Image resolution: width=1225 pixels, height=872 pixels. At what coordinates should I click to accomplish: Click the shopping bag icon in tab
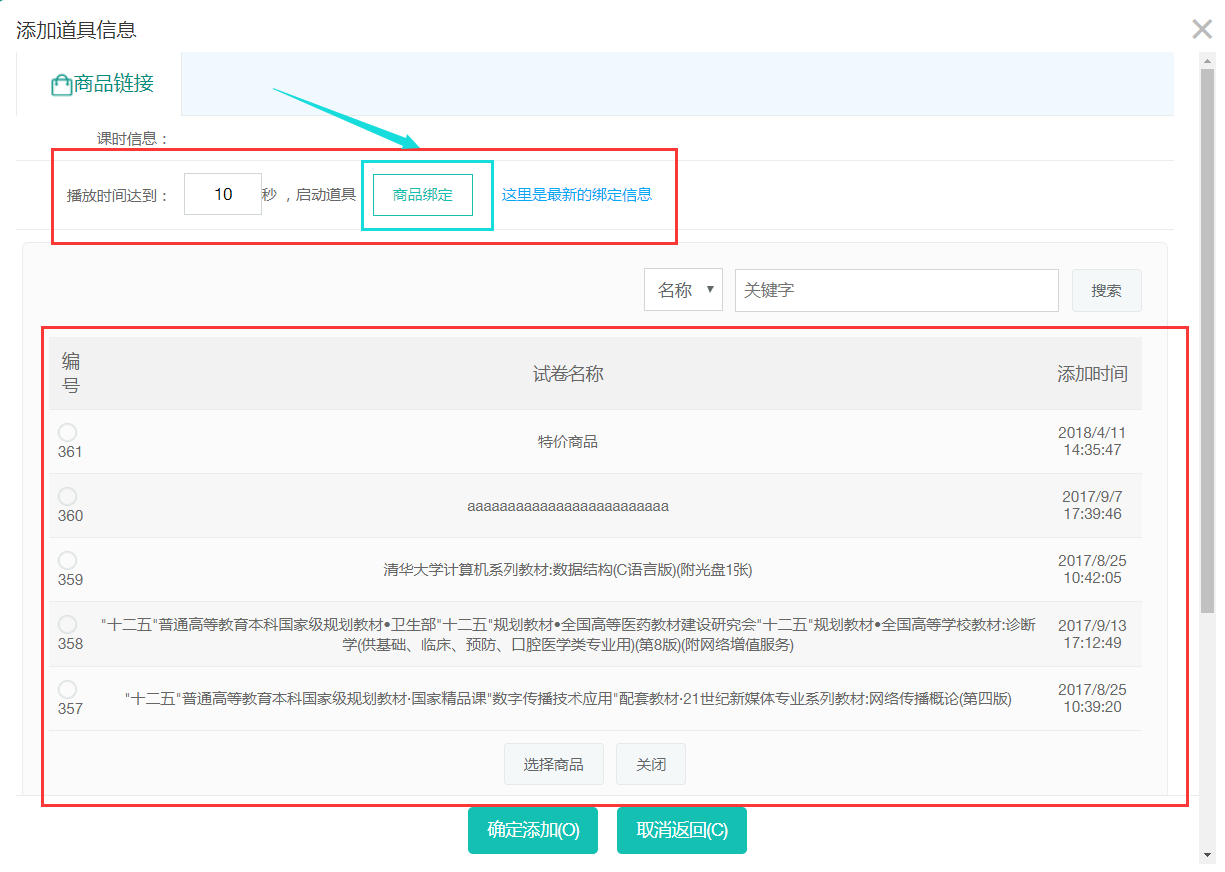coord(61,85)
